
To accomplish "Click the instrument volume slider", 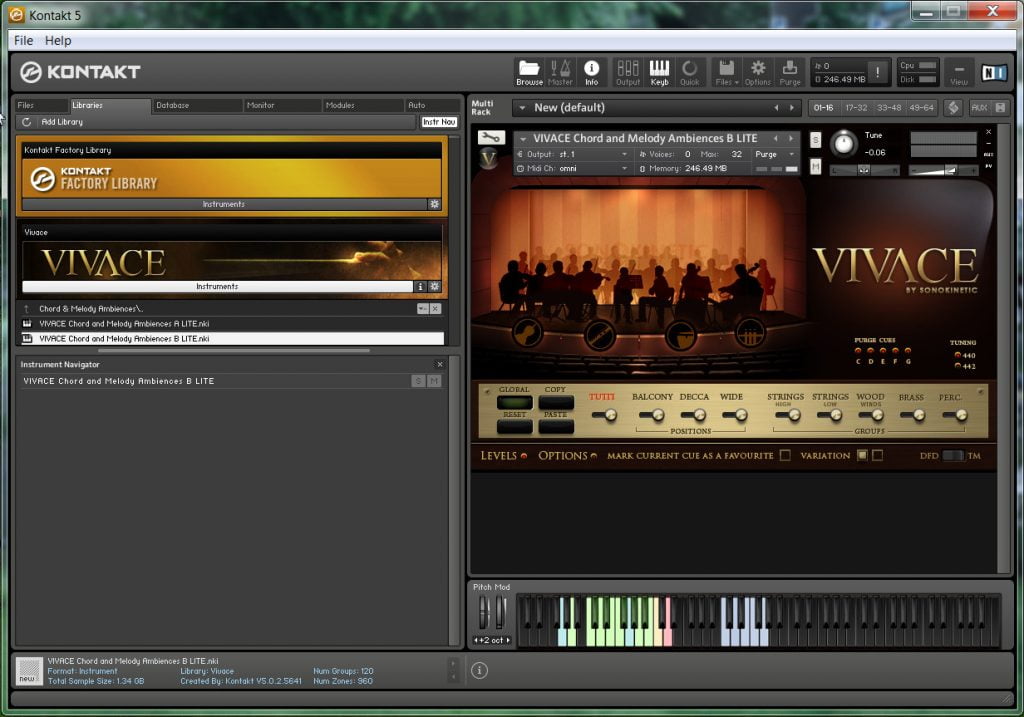I will [943, 170].
